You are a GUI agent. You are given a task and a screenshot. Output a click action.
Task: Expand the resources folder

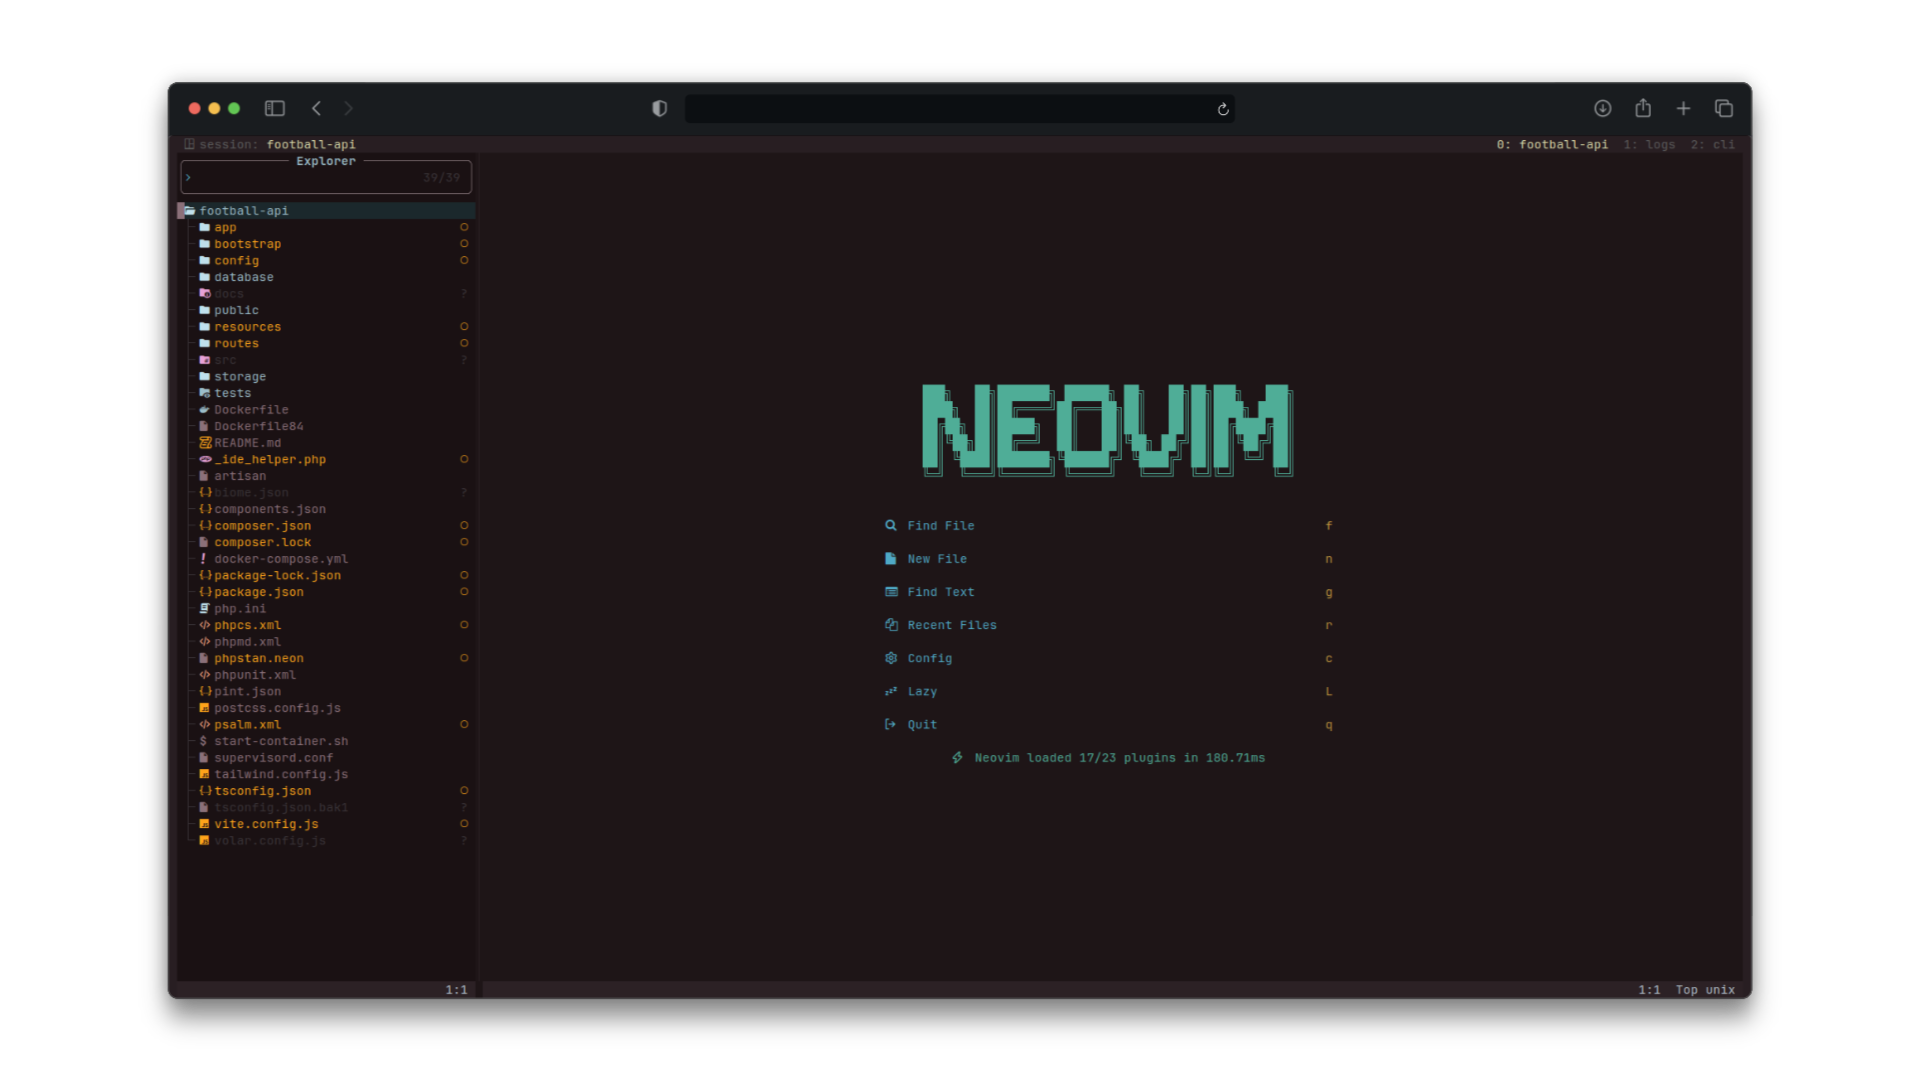[x=247, y=327]
